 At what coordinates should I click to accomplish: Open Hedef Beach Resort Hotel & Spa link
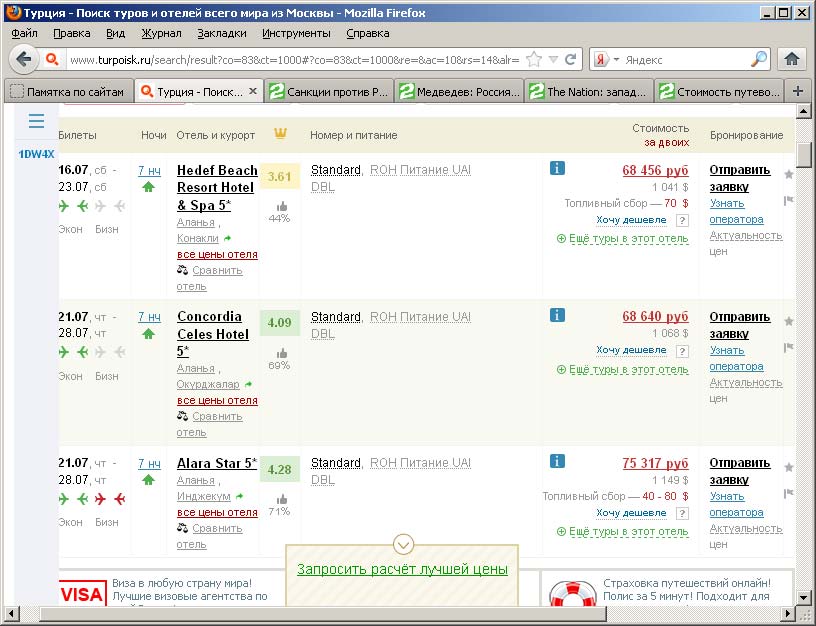tap(217, 187)
